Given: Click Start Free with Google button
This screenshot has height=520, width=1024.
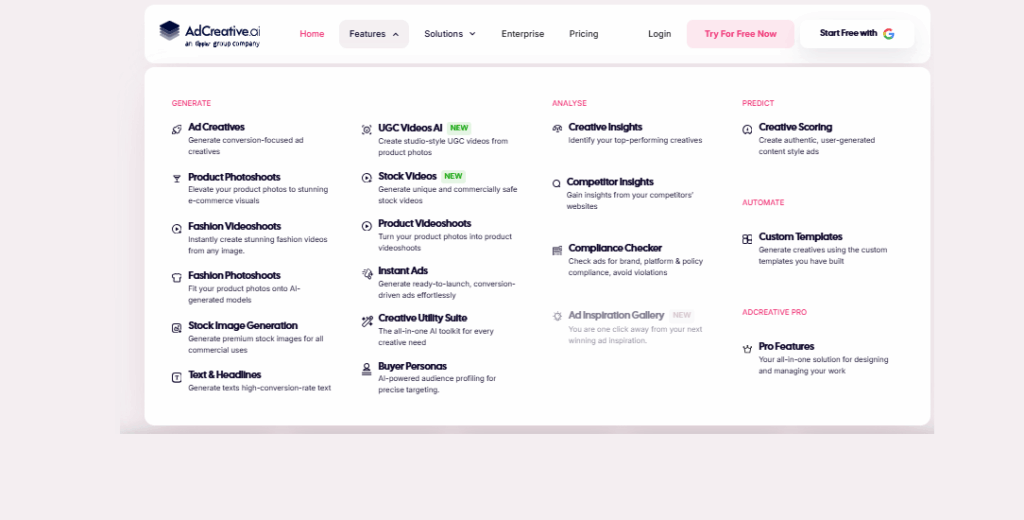Looking at the screenshot, I should (x=857, y=34).
